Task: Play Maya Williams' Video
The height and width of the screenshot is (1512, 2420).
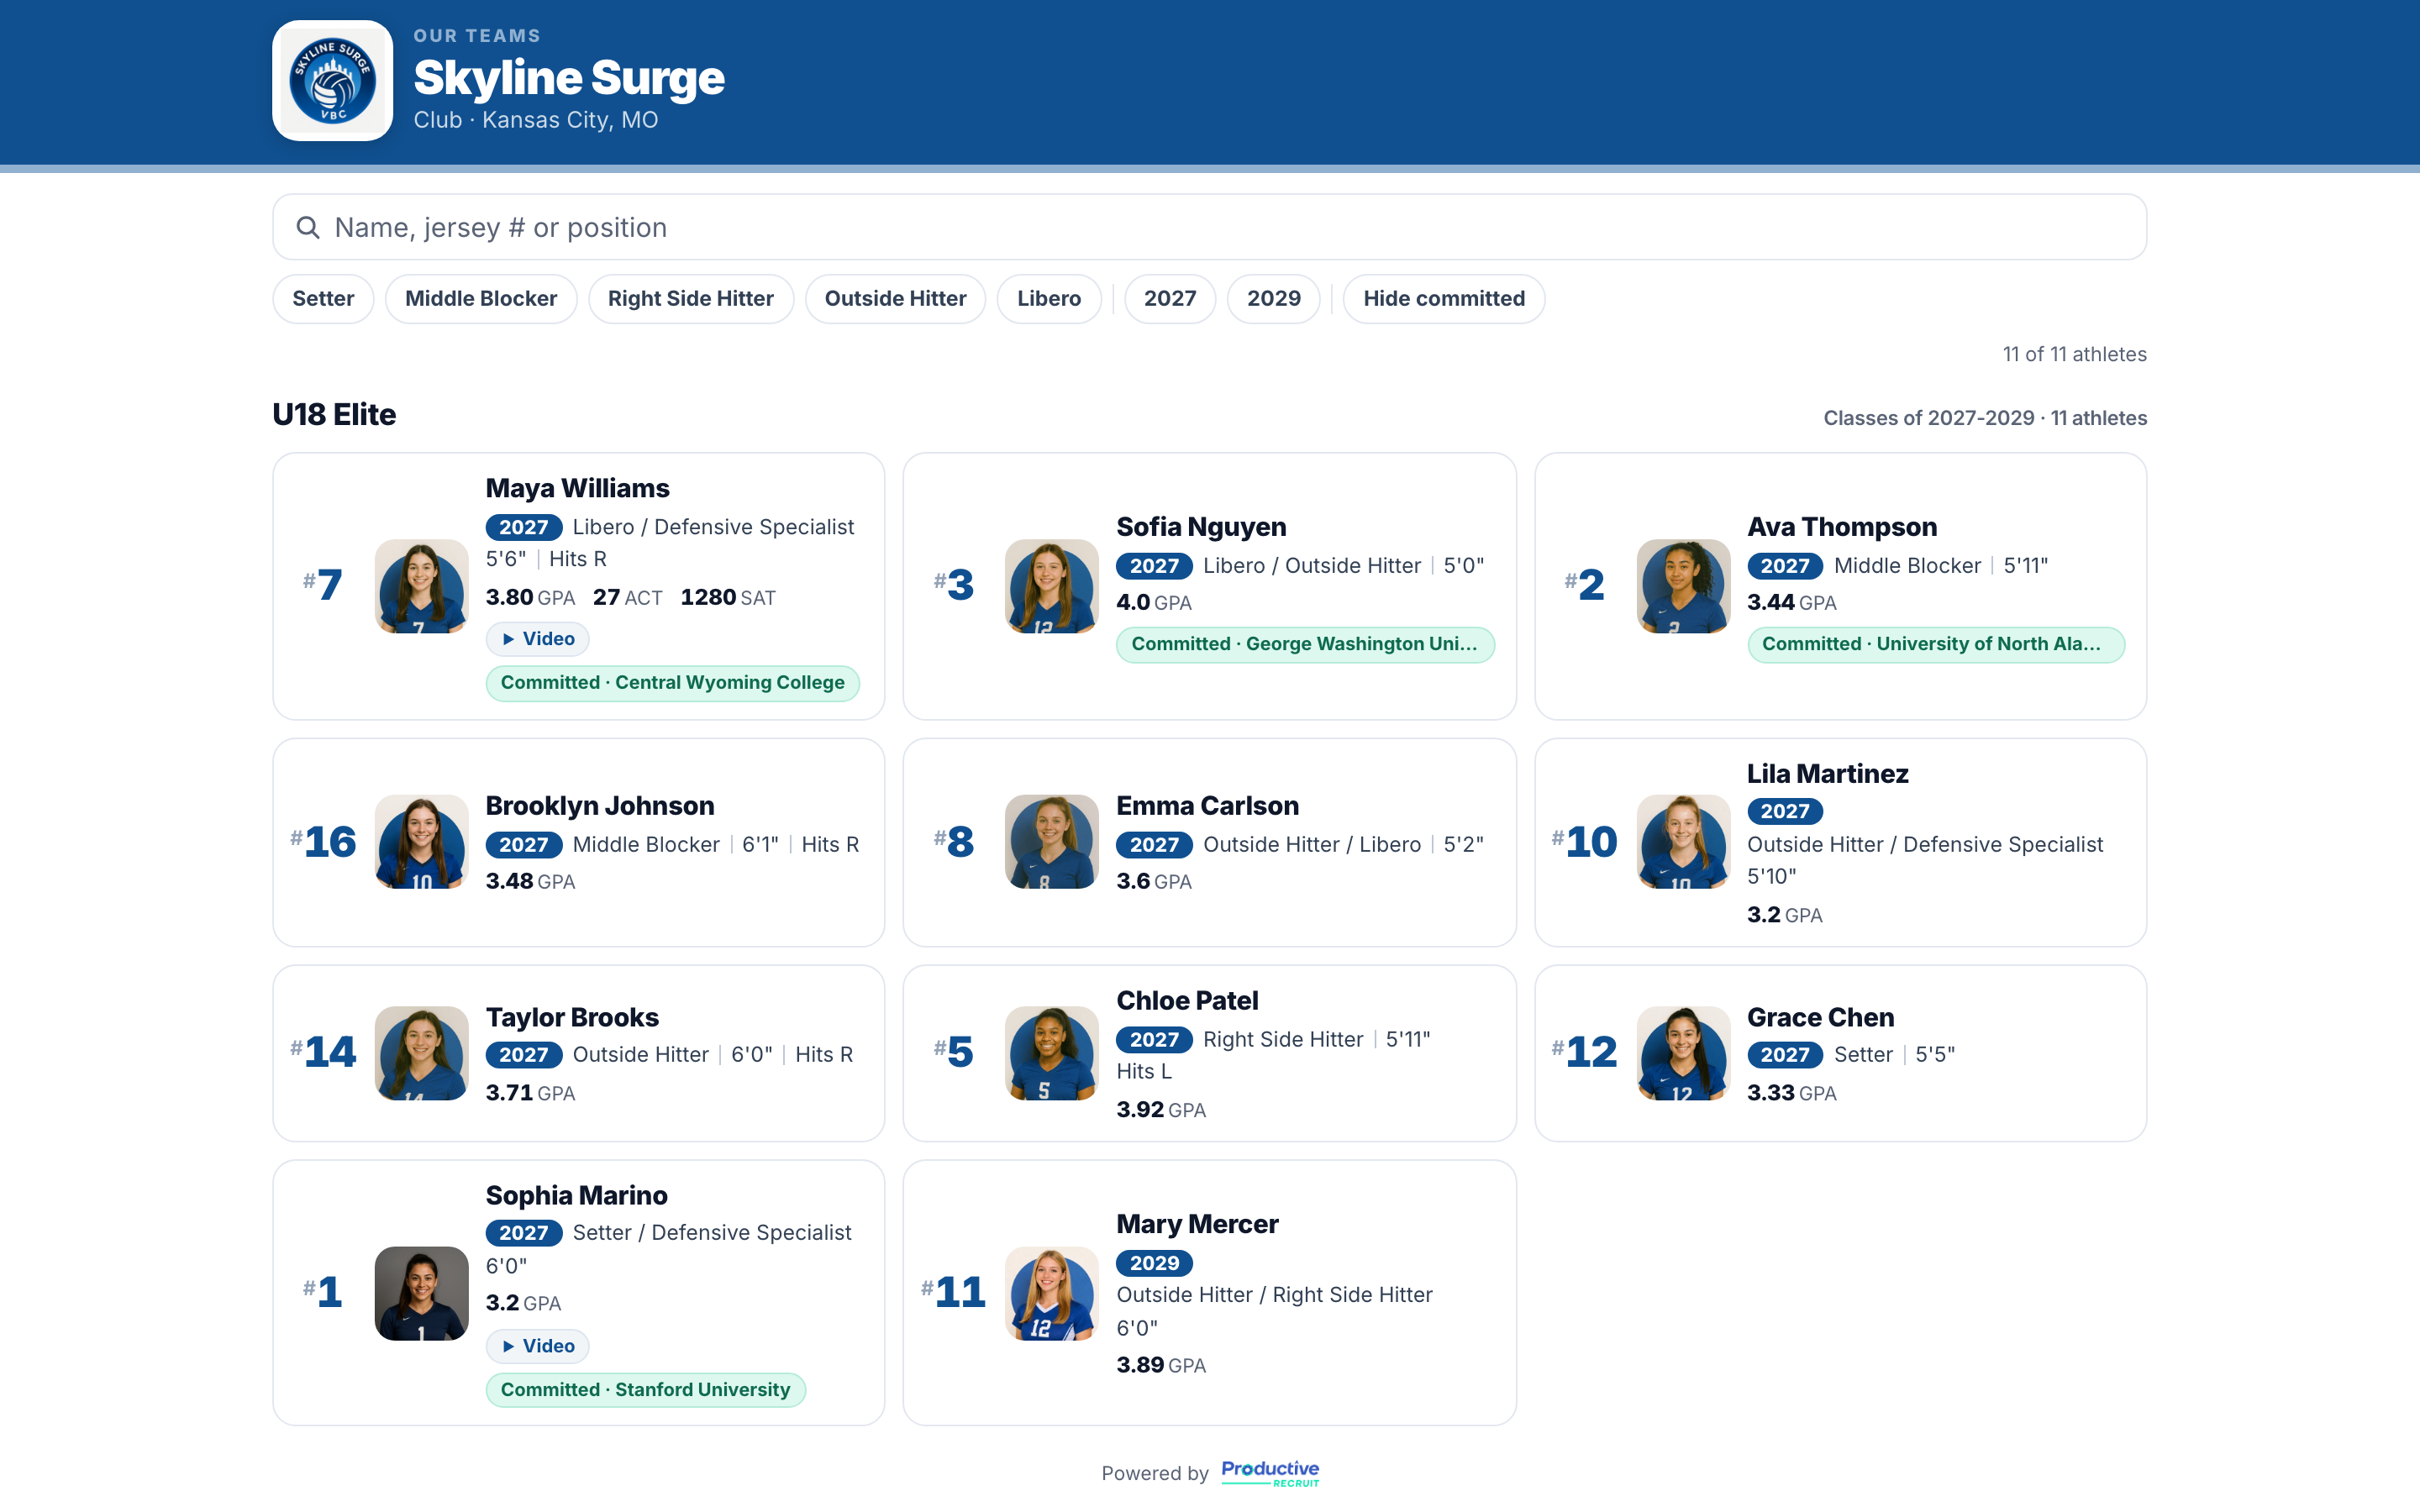Action: pyautogui.click(x=538, y=639)
